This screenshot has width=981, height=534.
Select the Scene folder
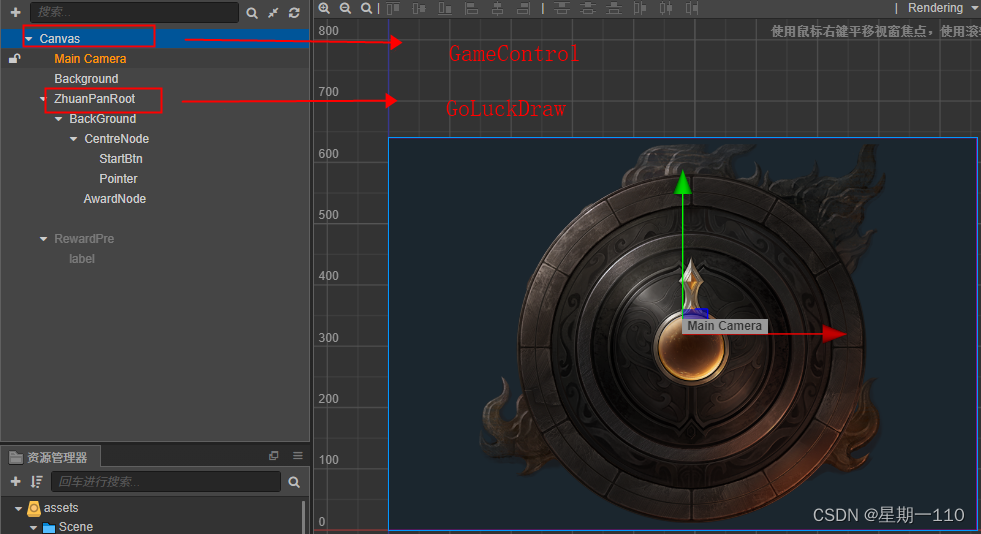click(x=76, y=527)
